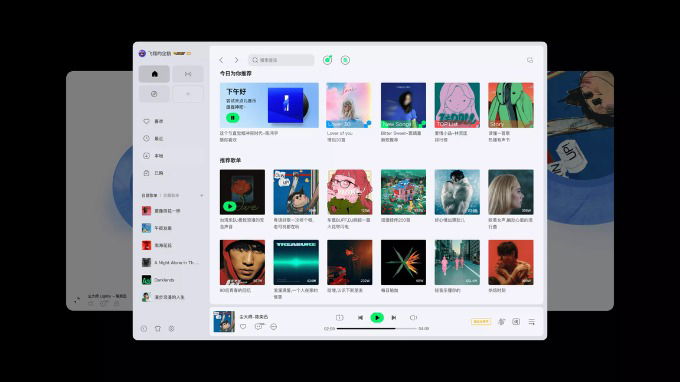Open the Story cover card
Image resolution: width=680 pixels, height=382 pixels.
tap(511, 105)
